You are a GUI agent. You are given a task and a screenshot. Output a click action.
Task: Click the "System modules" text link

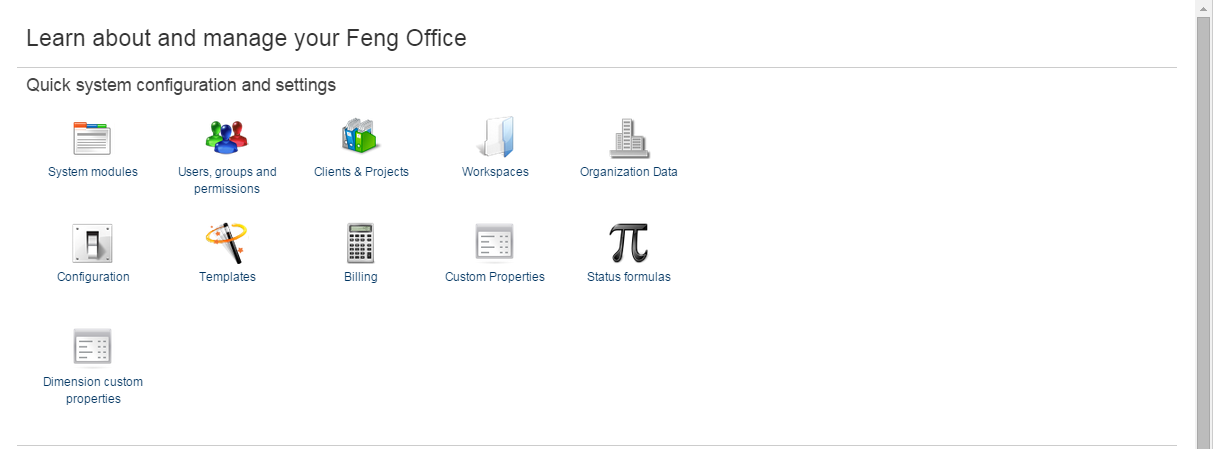coord(93,172)
